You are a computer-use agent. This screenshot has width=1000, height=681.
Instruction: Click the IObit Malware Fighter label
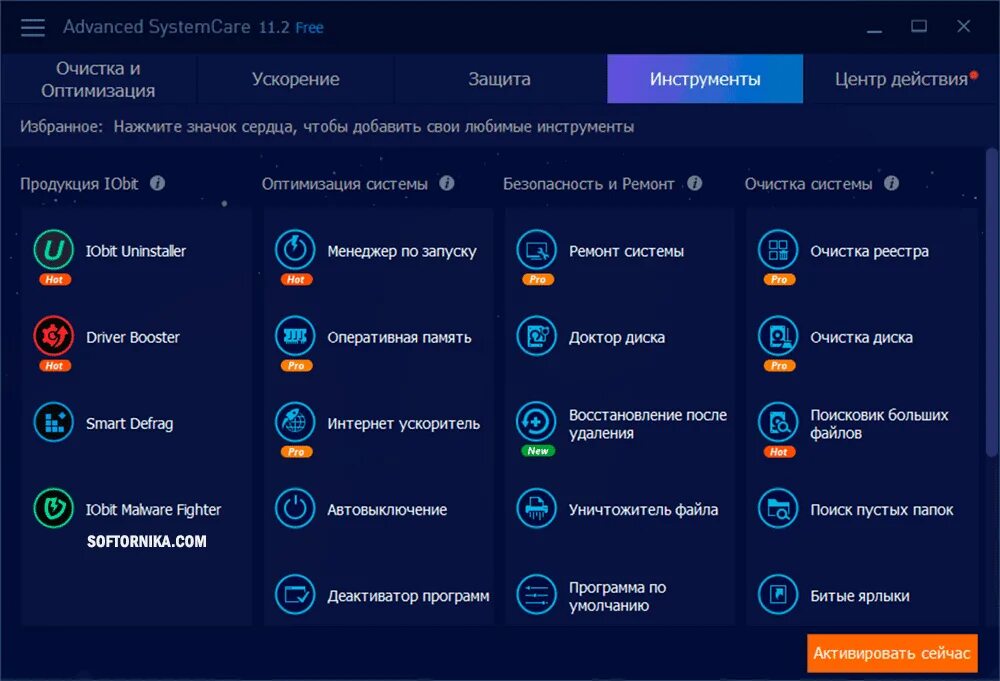153,510
